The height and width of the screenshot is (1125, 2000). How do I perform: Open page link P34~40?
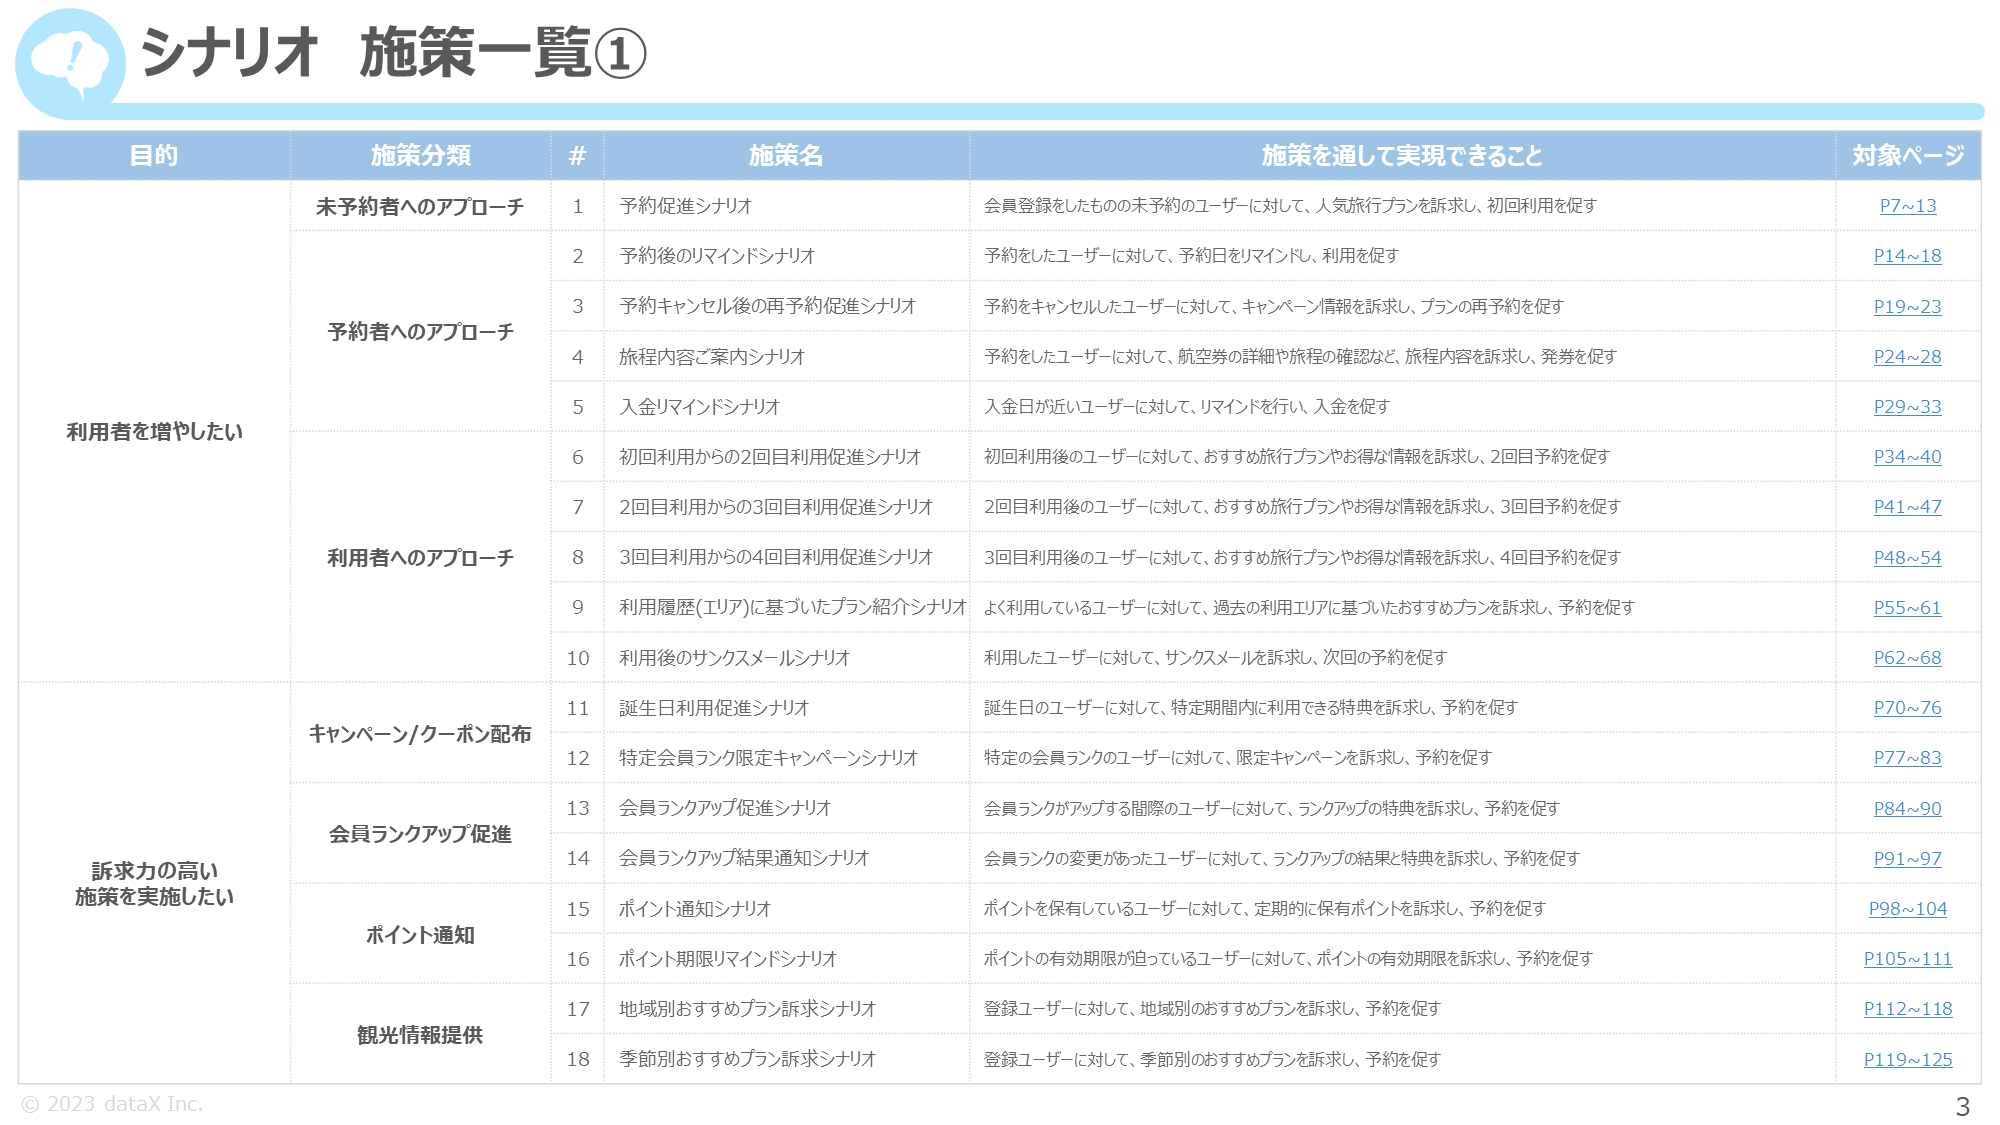tap(1908, 457)
